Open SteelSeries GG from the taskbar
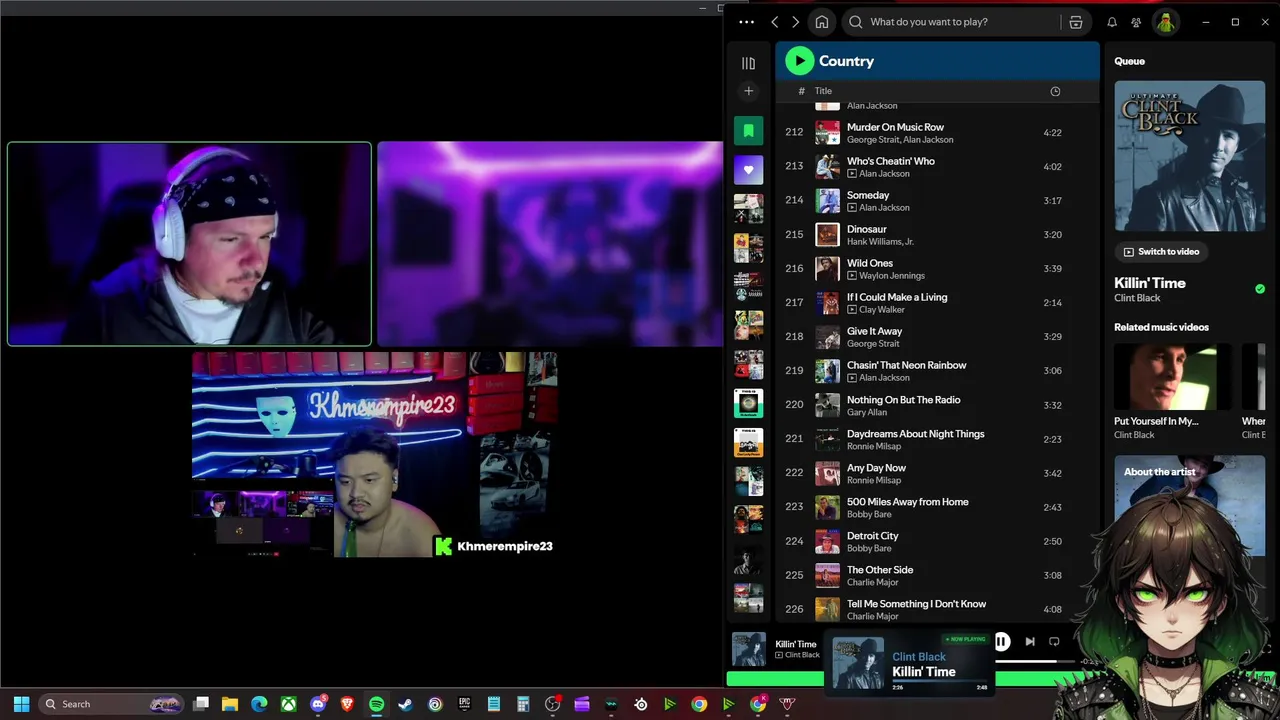This screenshot has height=720, width=1280. click(x=641, y=704)
